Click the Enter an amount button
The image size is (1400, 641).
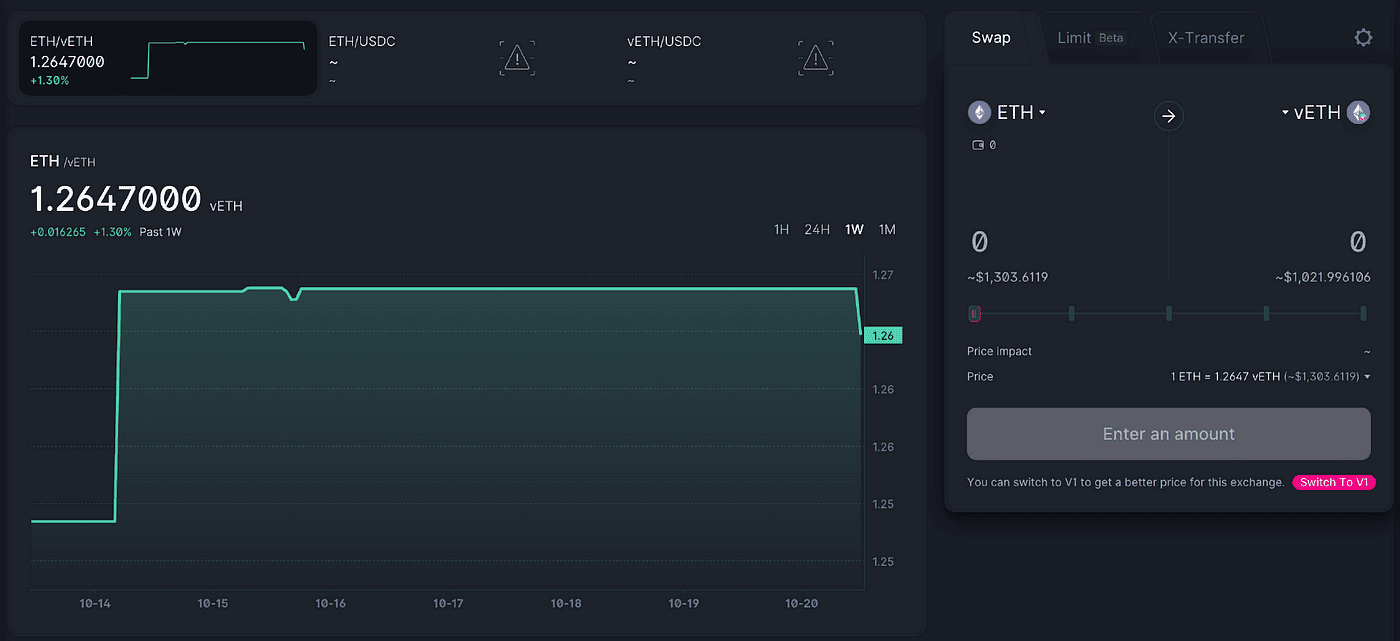[1168, 434]
